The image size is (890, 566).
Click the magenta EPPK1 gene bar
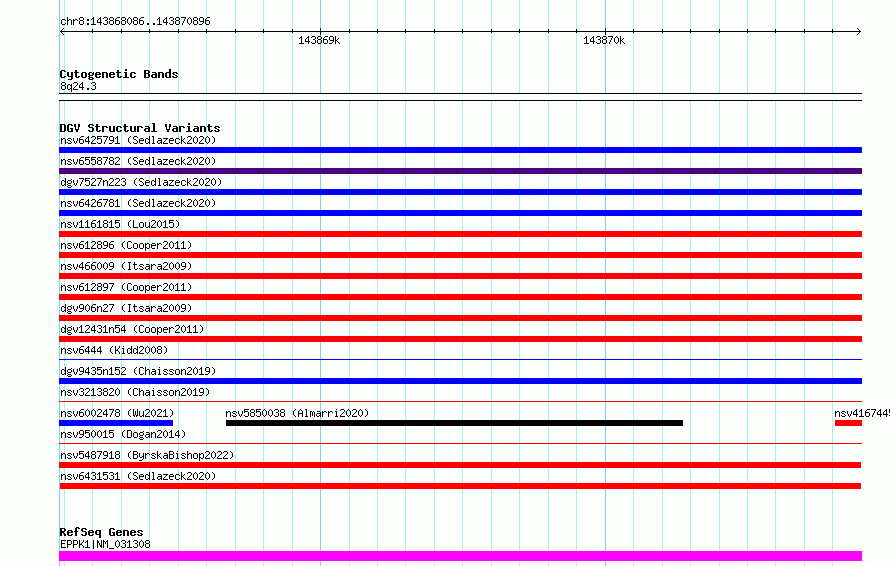460,556
